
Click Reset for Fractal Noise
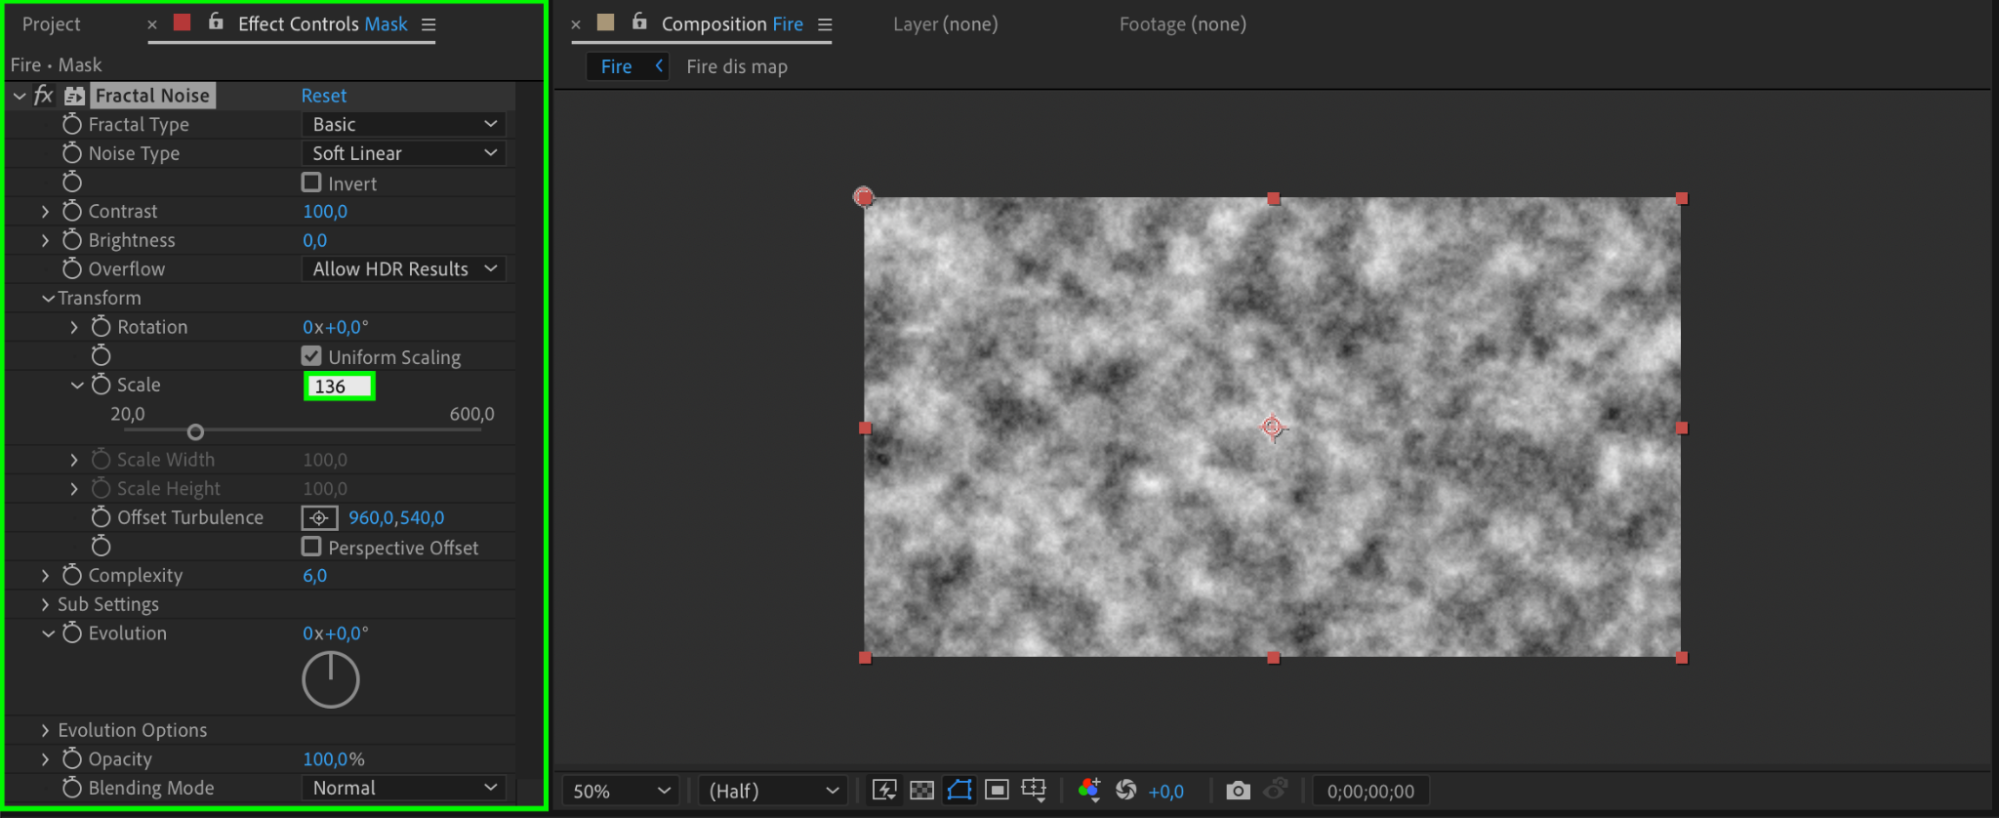click(324, 96)
